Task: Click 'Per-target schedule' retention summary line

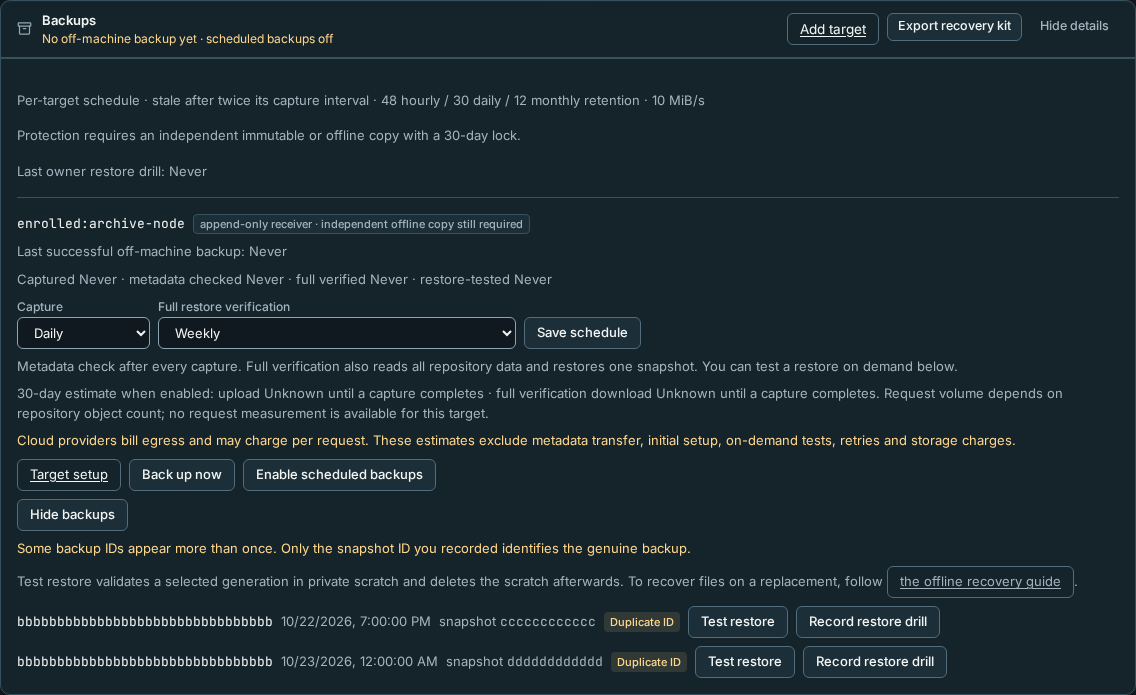Action: pyautogui.click(x=361, y=101)
